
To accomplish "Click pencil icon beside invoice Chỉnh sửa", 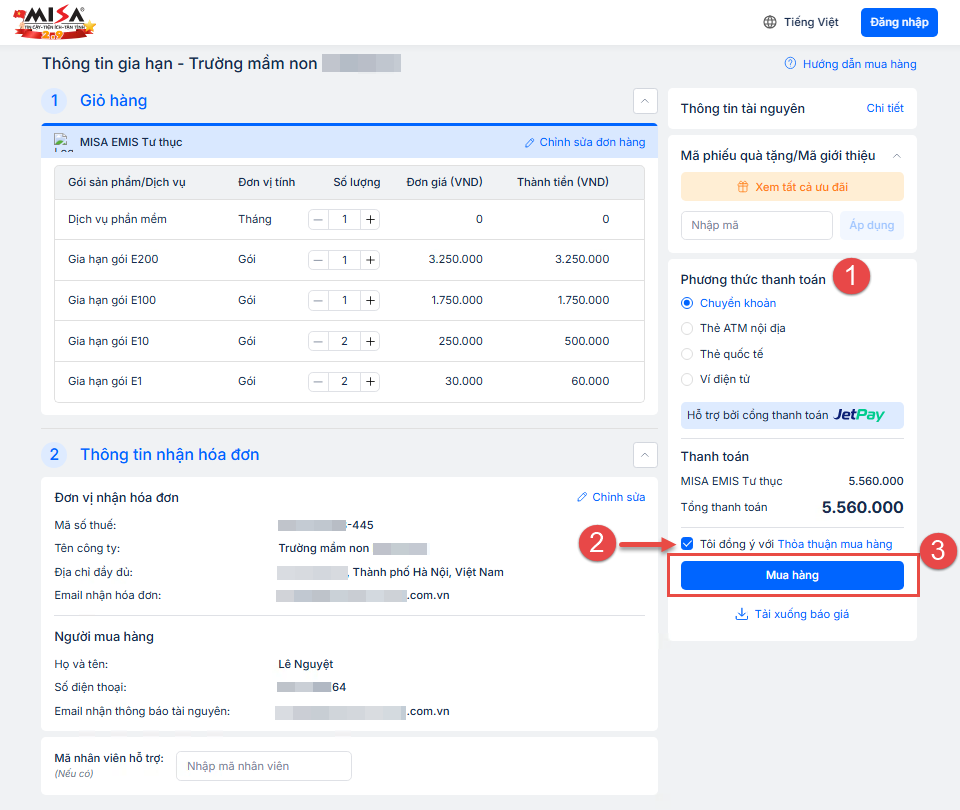I will coord(582,497).
